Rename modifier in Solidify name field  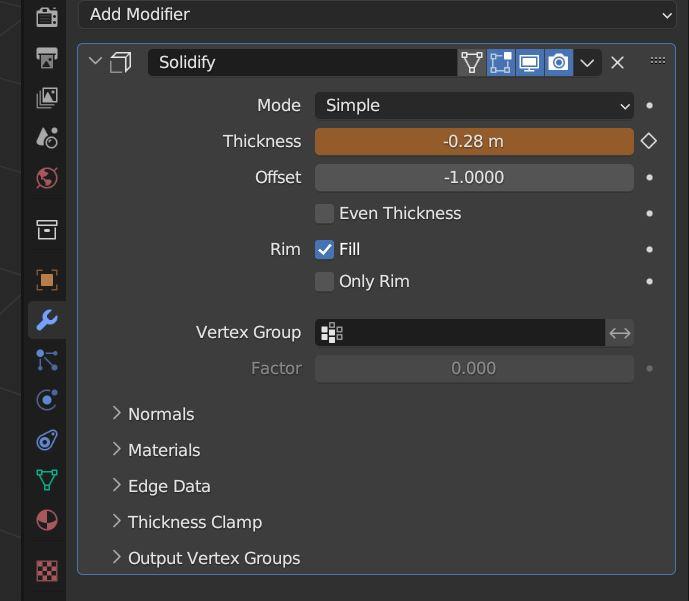[302, 62]
